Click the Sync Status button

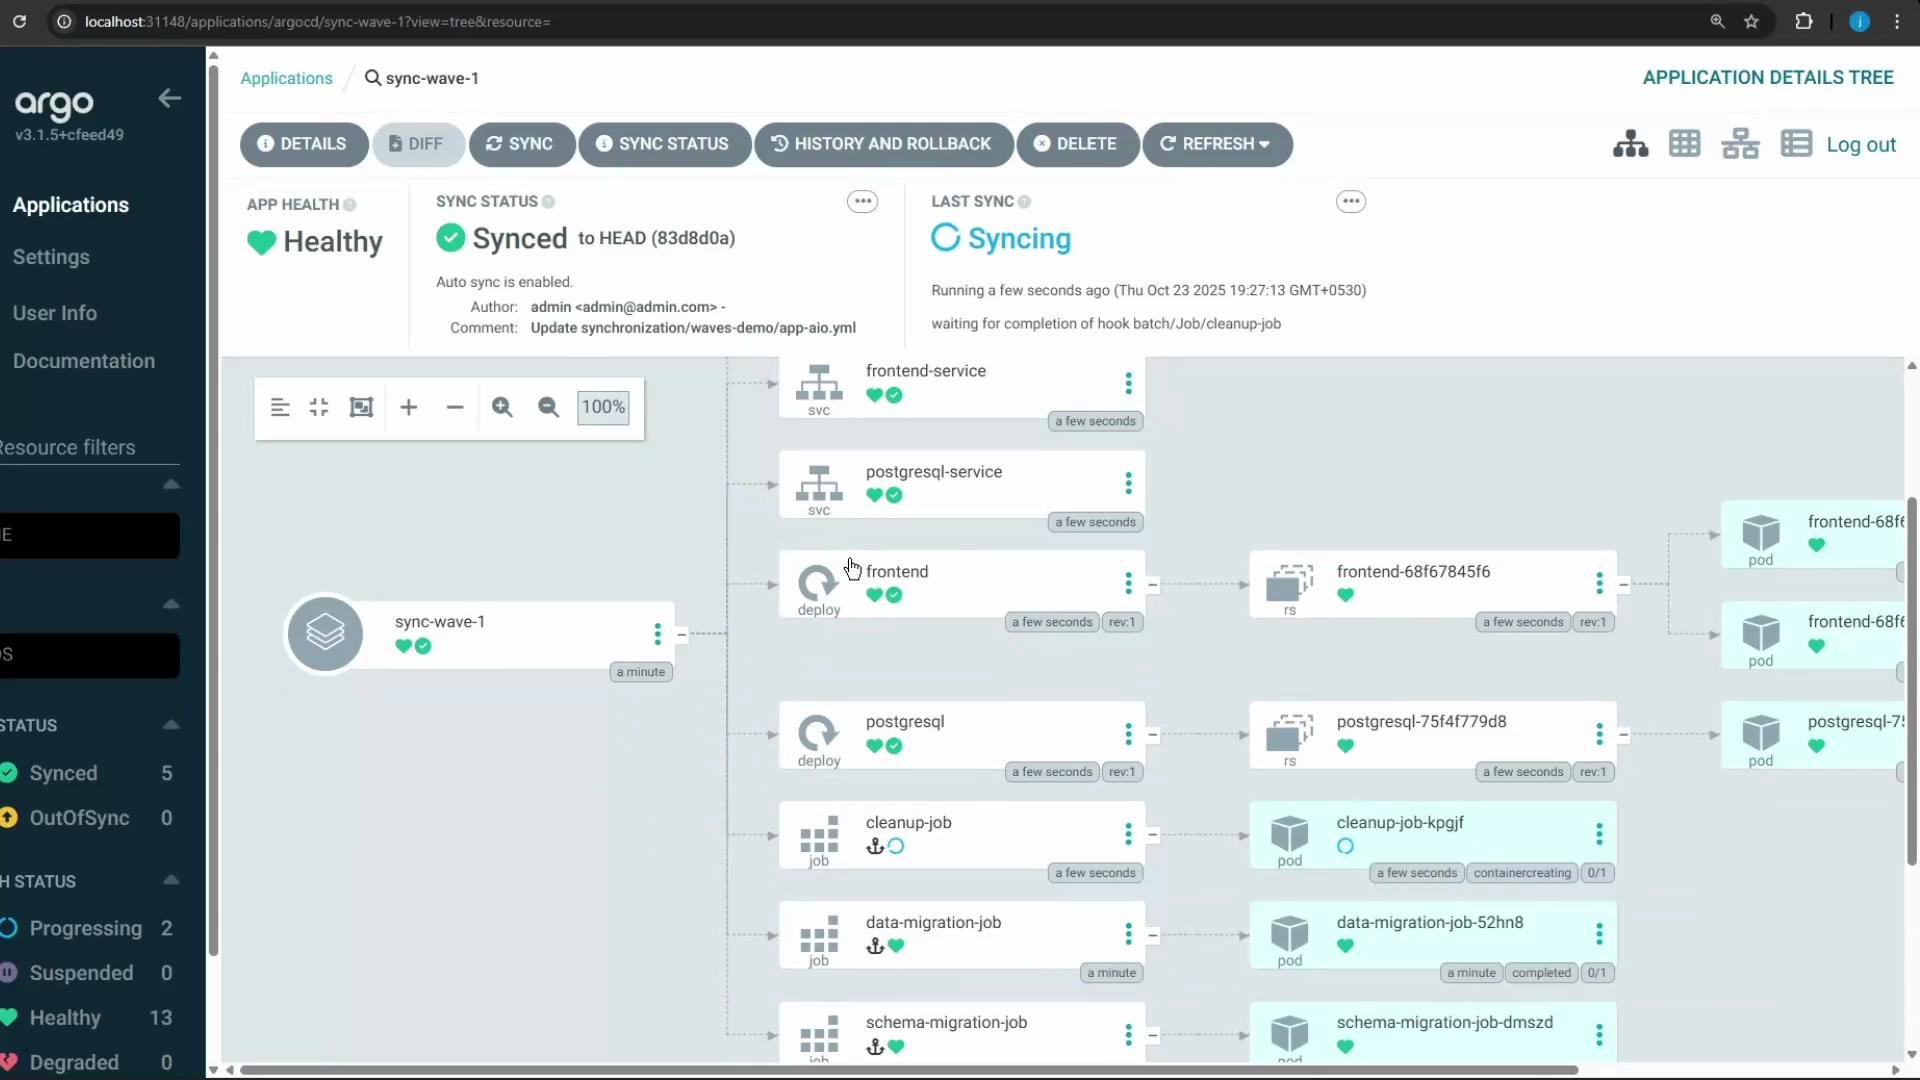664,144
